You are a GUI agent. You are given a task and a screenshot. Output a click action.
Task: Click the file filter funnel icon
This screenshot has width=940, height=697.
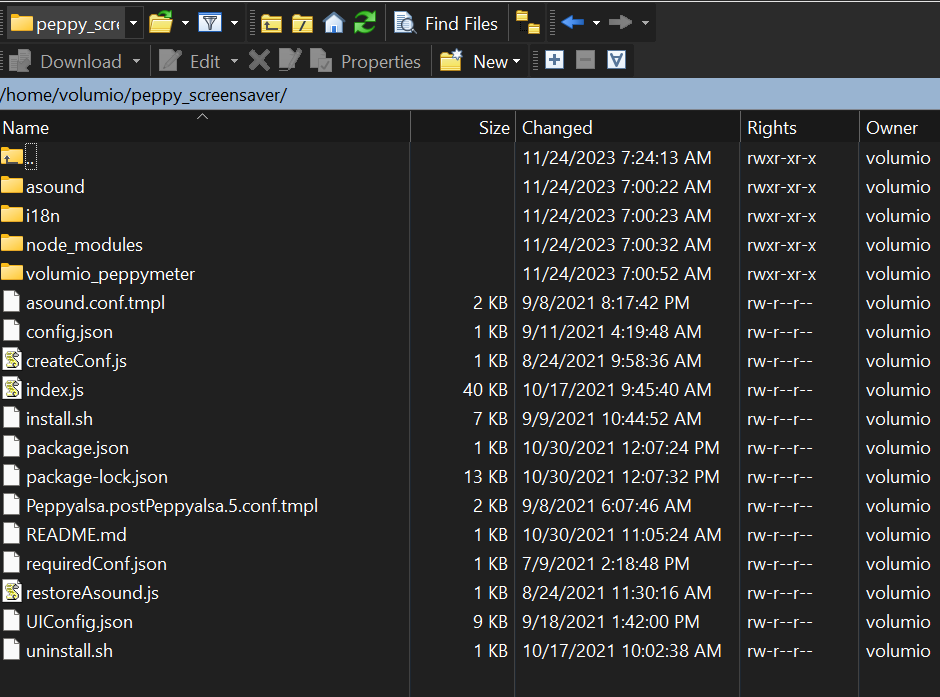pyautogui.click(x=210, y=23)
